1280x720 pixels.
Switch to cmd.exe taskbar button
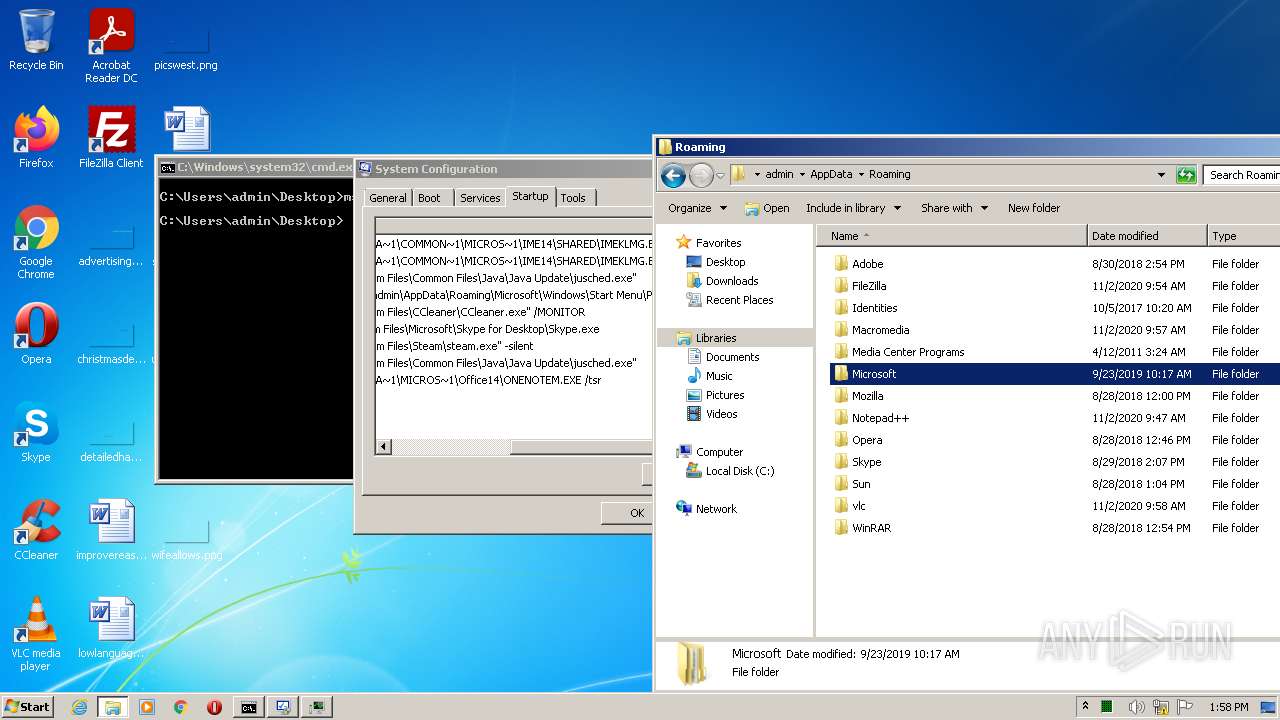click(248, 707)
